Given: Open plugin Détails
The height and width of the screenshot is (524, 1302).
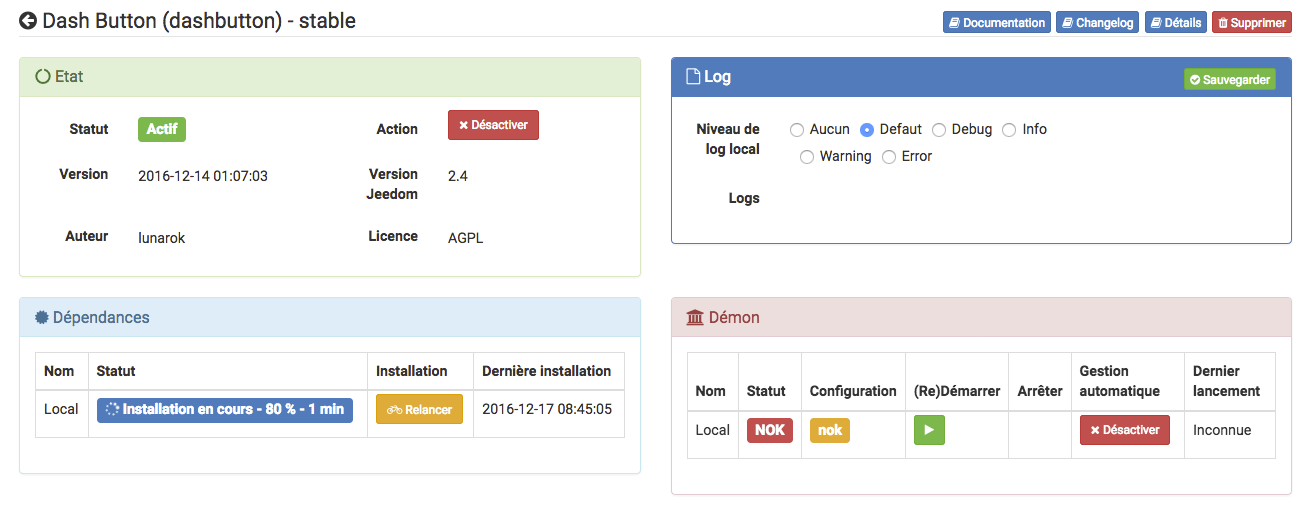Looking at the screenshot, I should (x=1175, y=22).
